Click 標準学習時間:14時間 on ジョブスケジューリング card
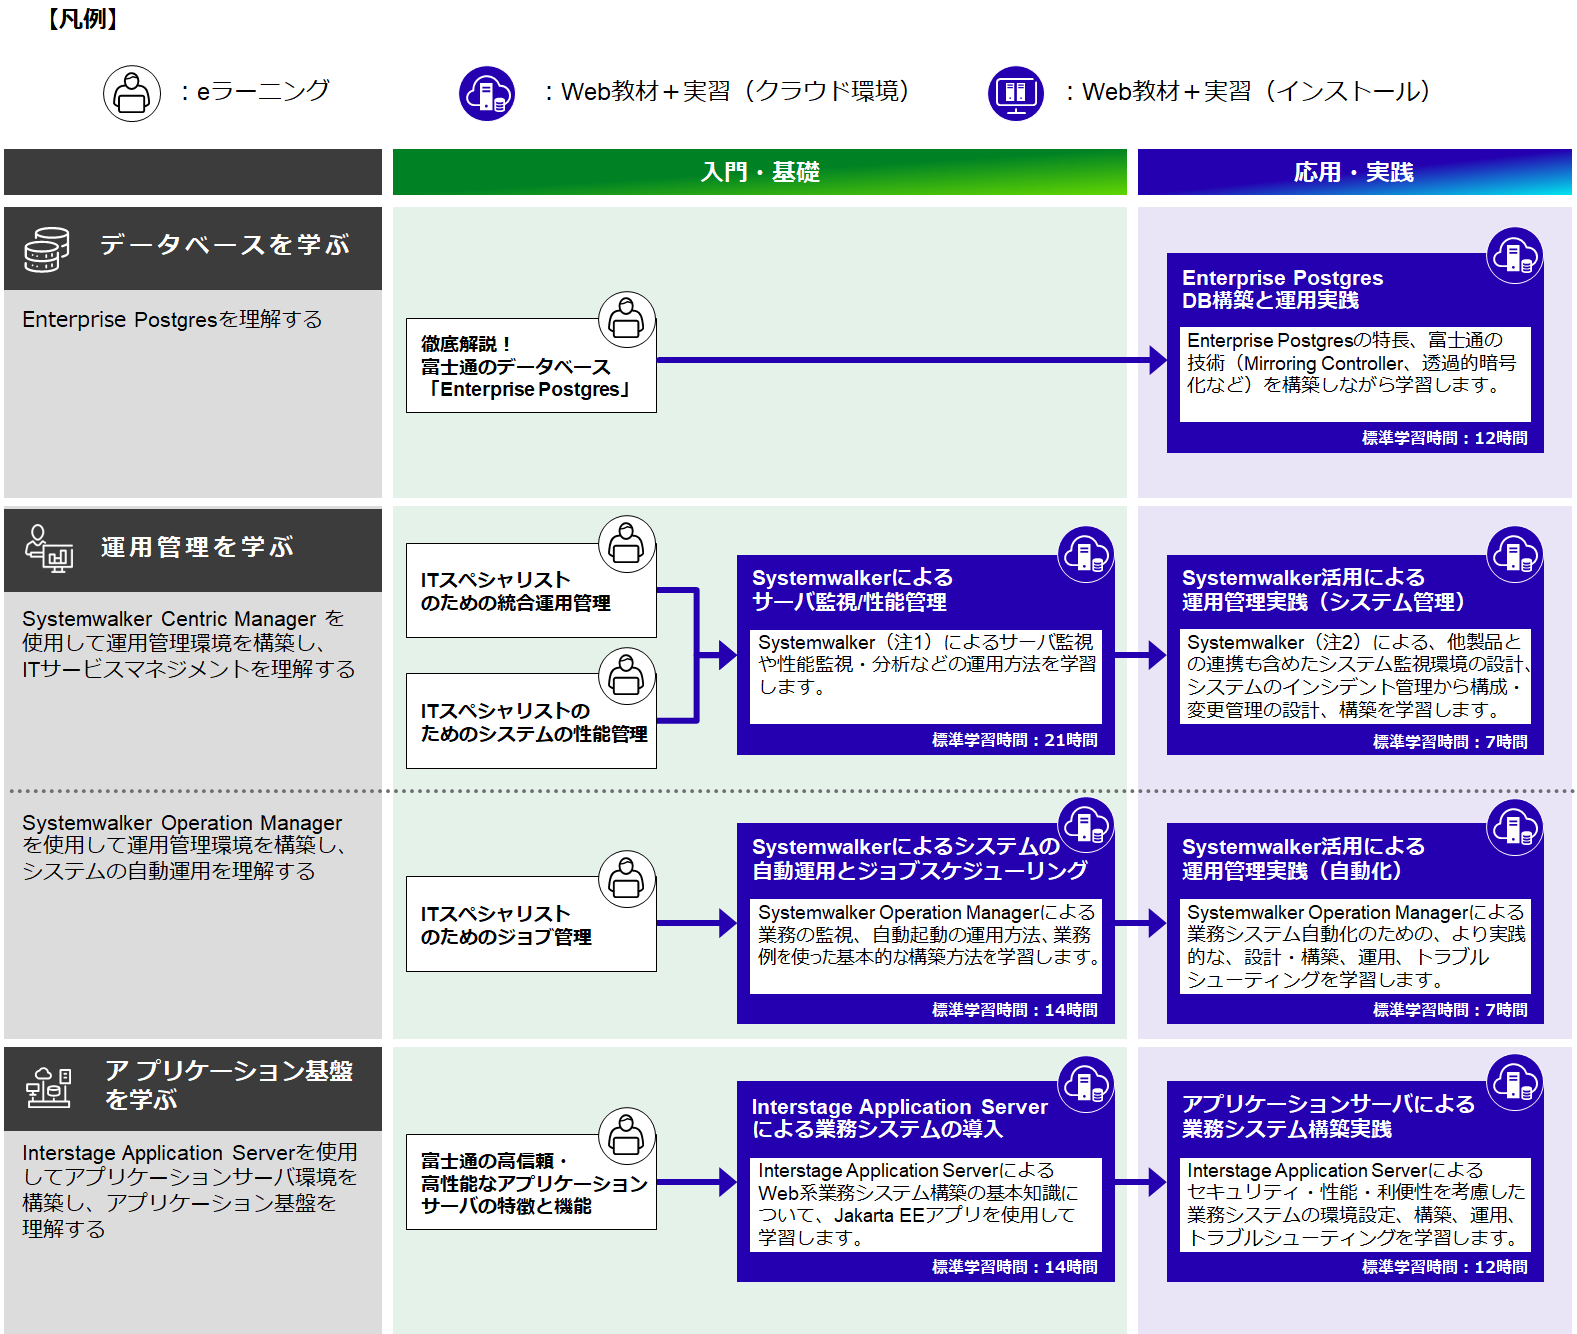This screenshot has width=1577, height=1334. (1015, 1010)
